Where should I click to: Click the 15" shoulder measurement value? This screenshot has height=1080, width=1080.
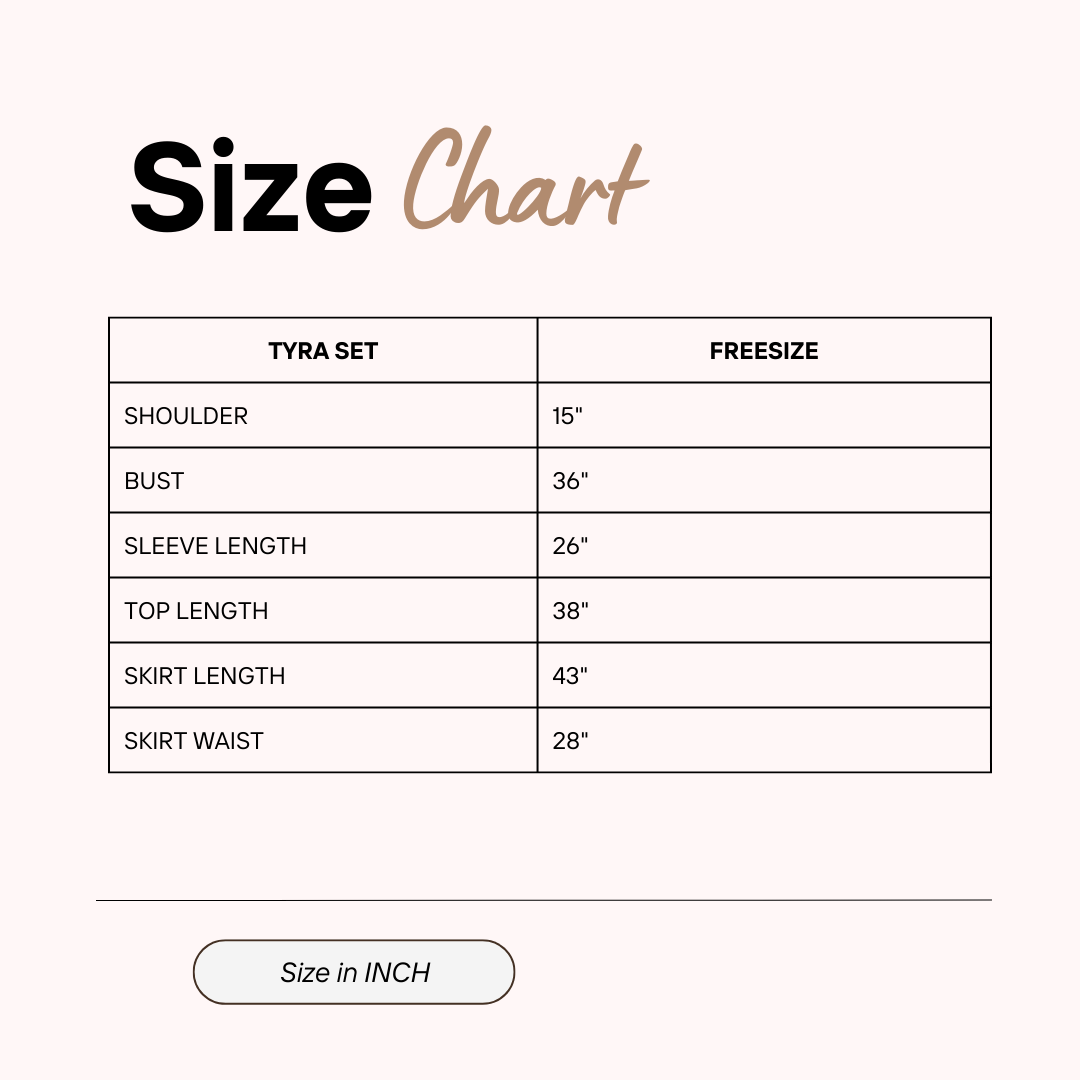pyautogui.click(x=568, y=416)
